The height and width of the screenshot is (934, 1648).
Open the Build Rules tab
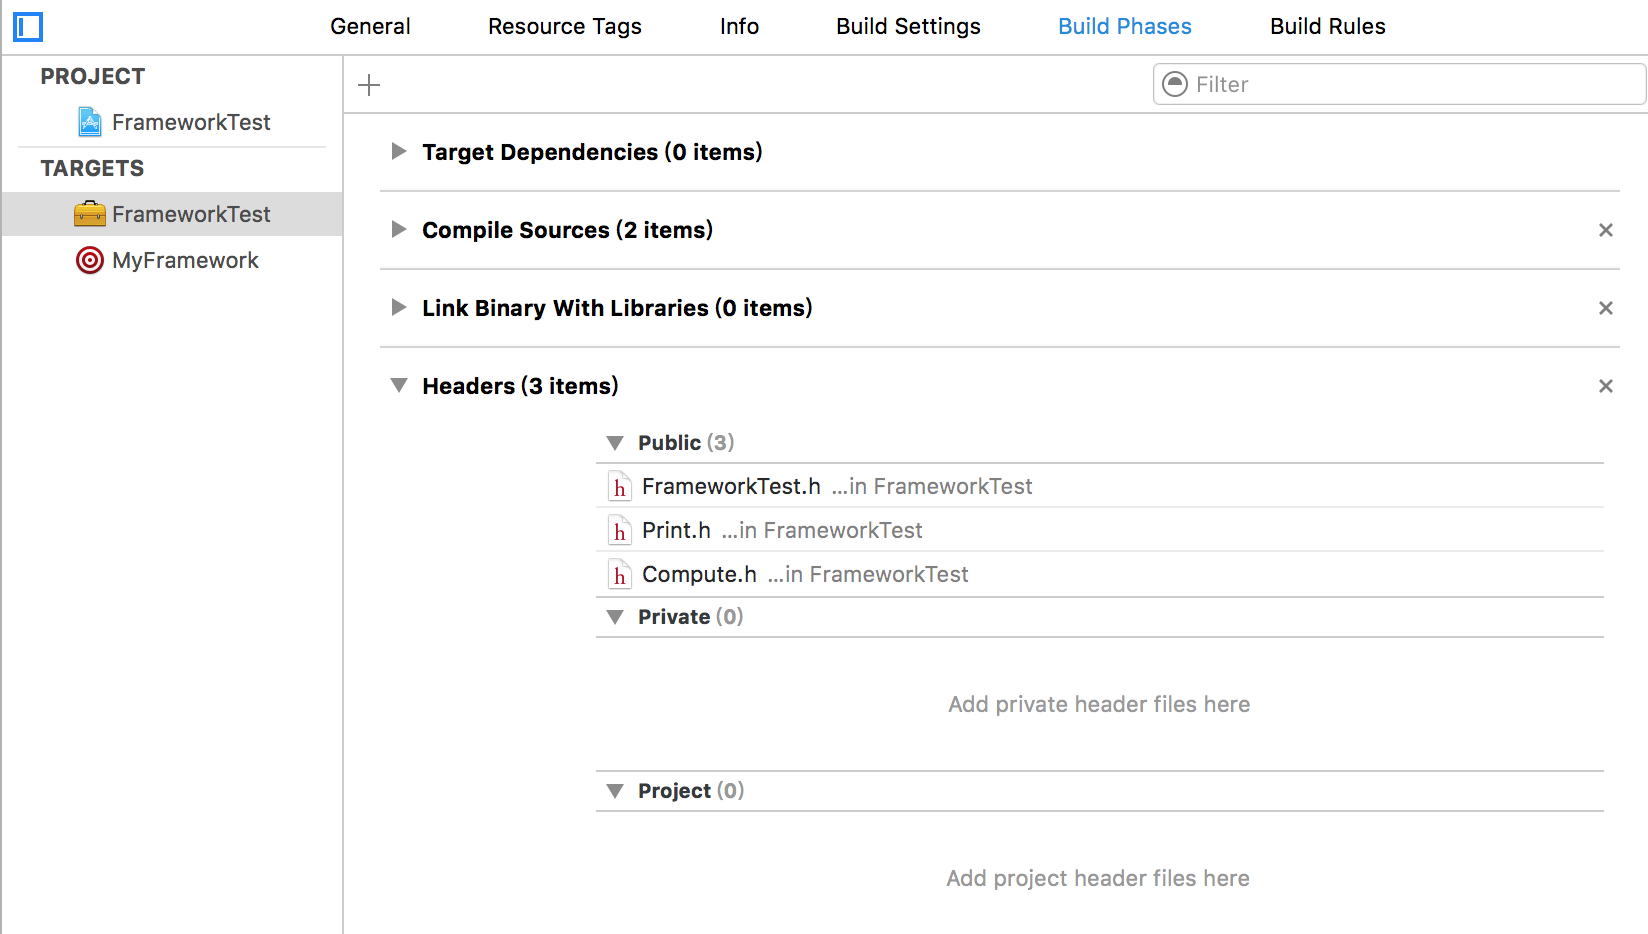(1327, 26)
